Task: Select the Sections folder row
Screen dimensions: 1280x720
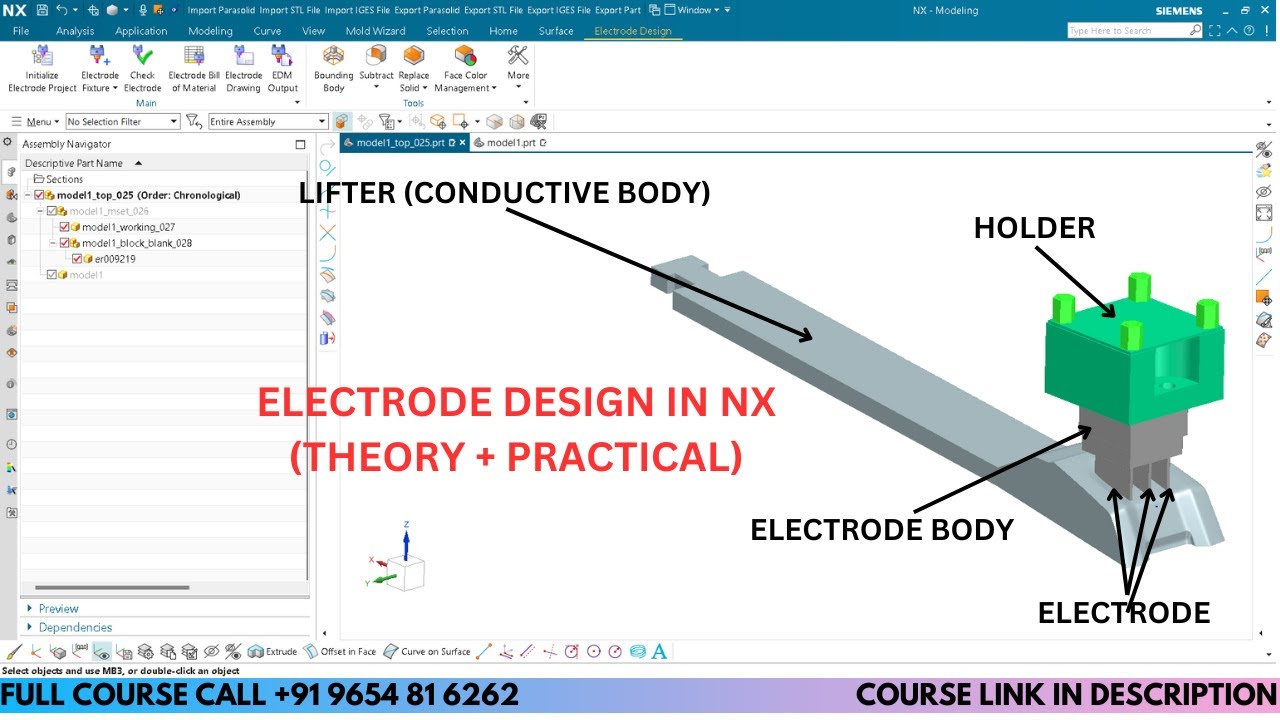Action: coord(165,179)
